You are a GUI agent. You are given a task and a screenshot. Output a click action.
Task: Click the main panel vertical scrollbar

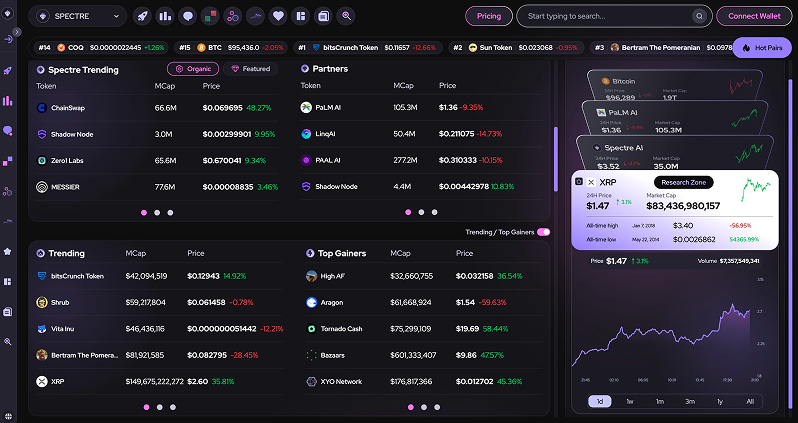click(556, 159)
